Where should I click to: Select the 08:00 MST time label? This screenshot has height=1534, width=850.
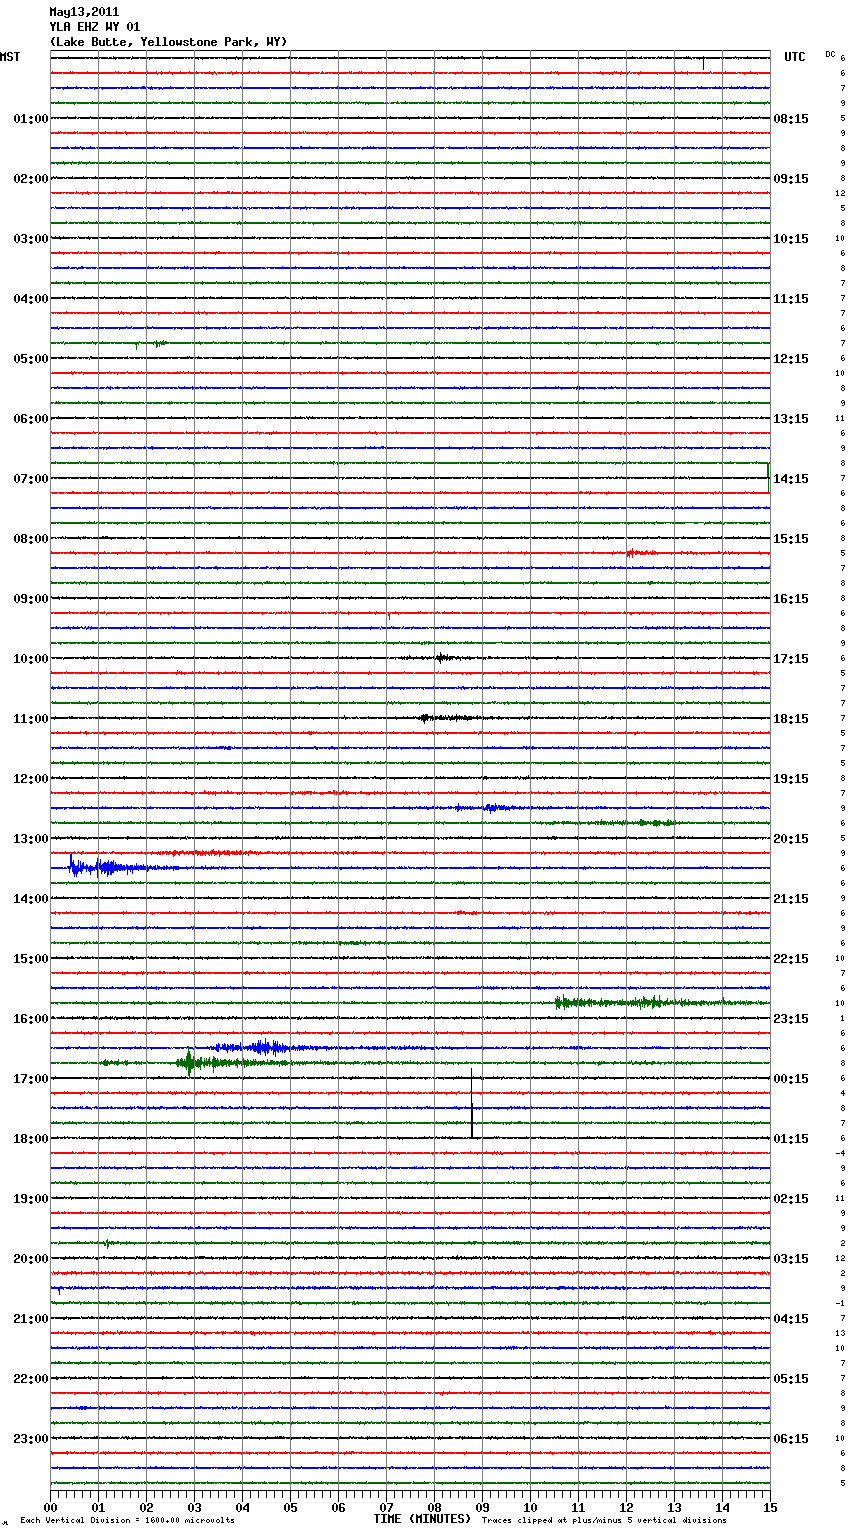click(x=31, y=539)
